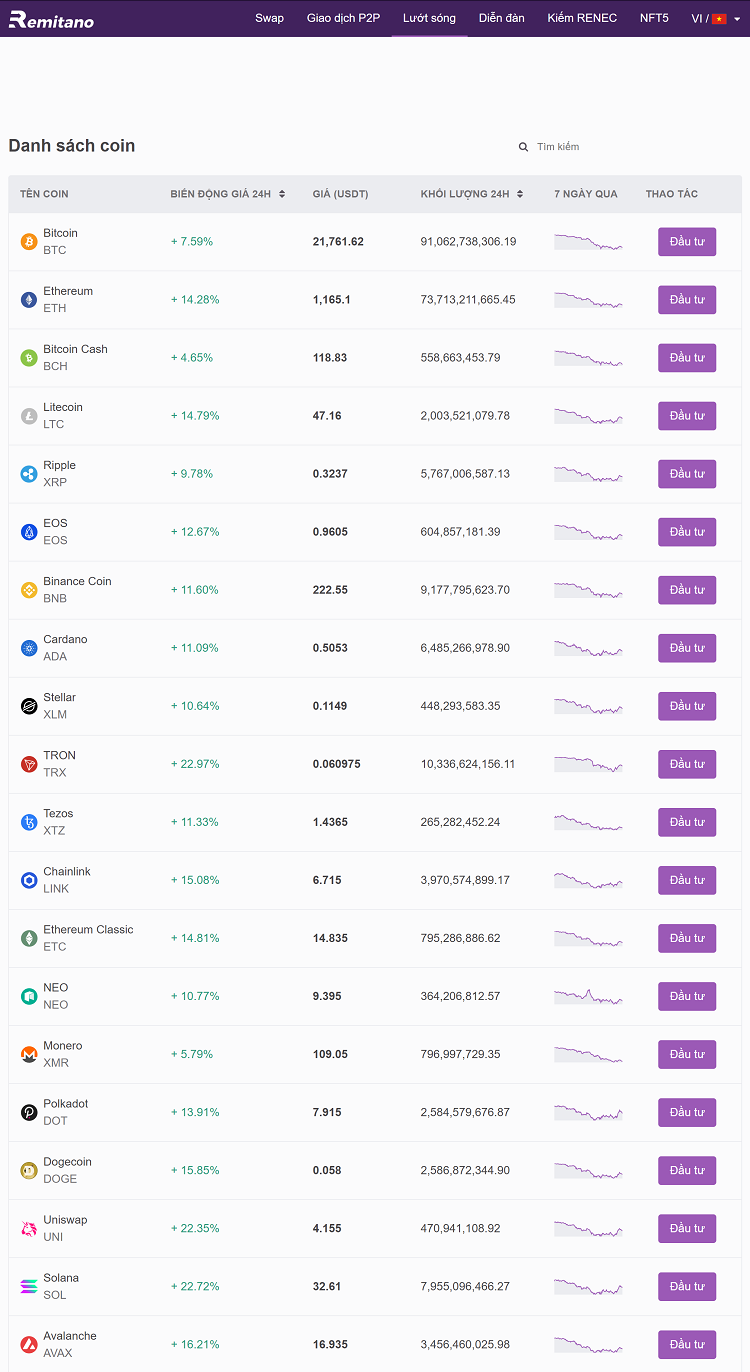Screen dimensions: 750x1372
Task: Open the Swap menu item
Action: (x=269, y=18)
